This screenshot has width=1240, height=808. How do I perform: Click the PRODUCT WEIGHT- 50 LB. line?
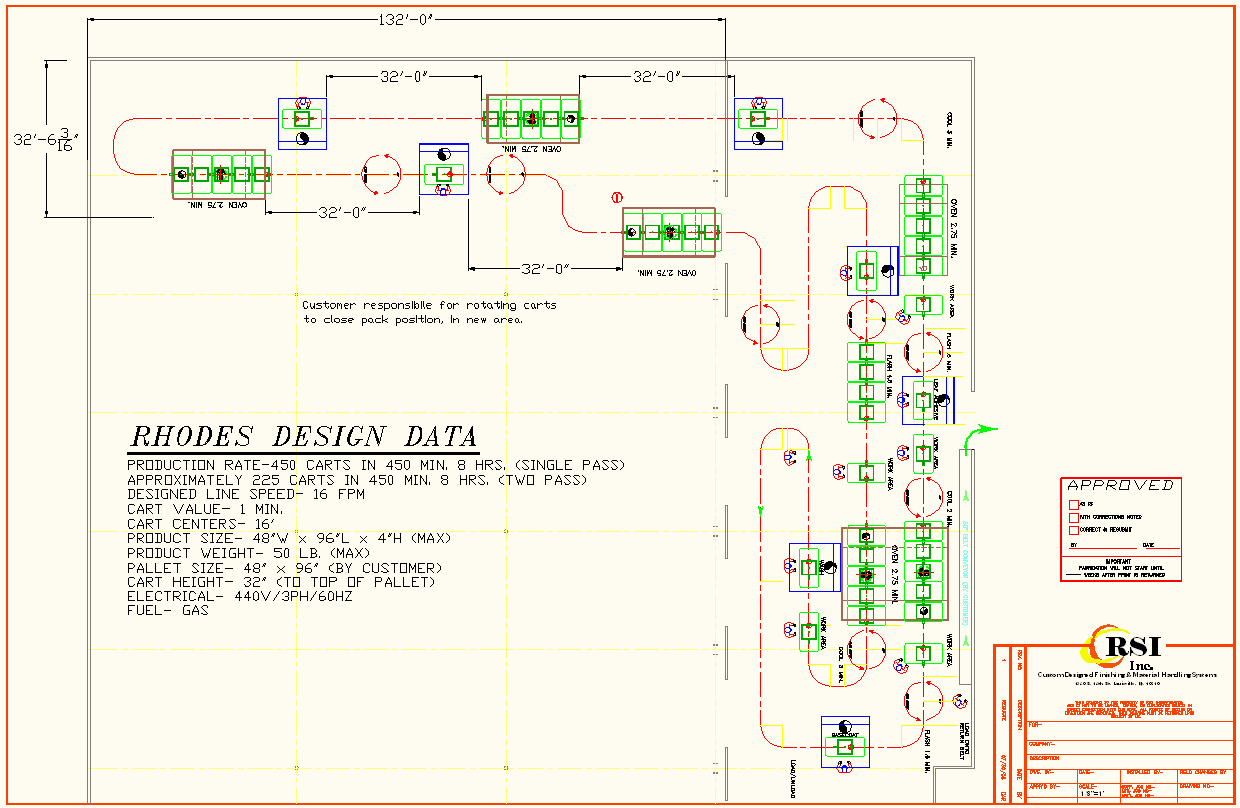[248, 553]
